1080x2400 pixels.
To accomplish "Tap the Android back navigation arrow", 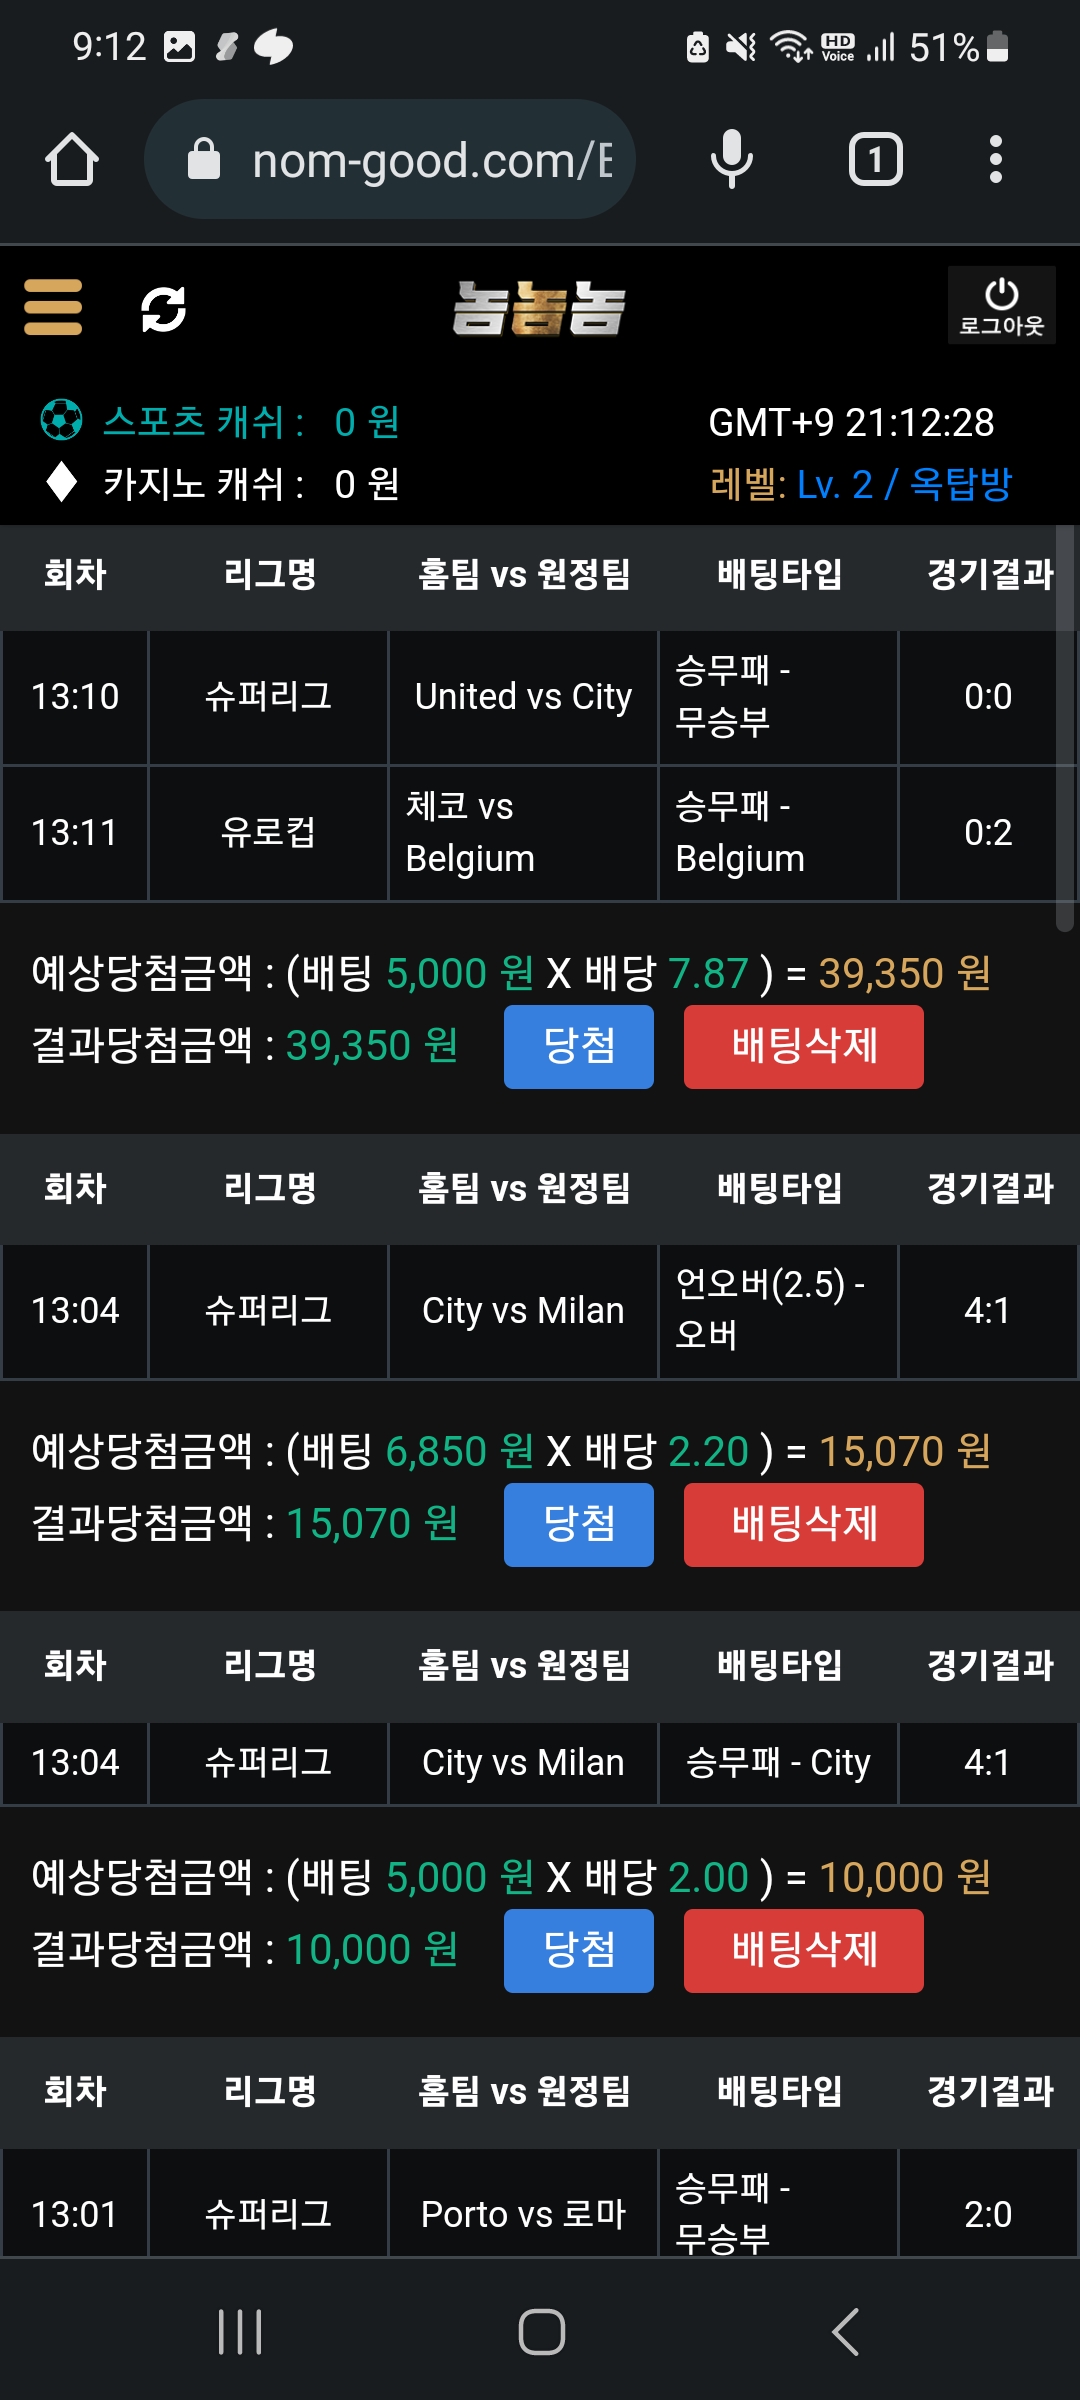I will [845, 2332].
